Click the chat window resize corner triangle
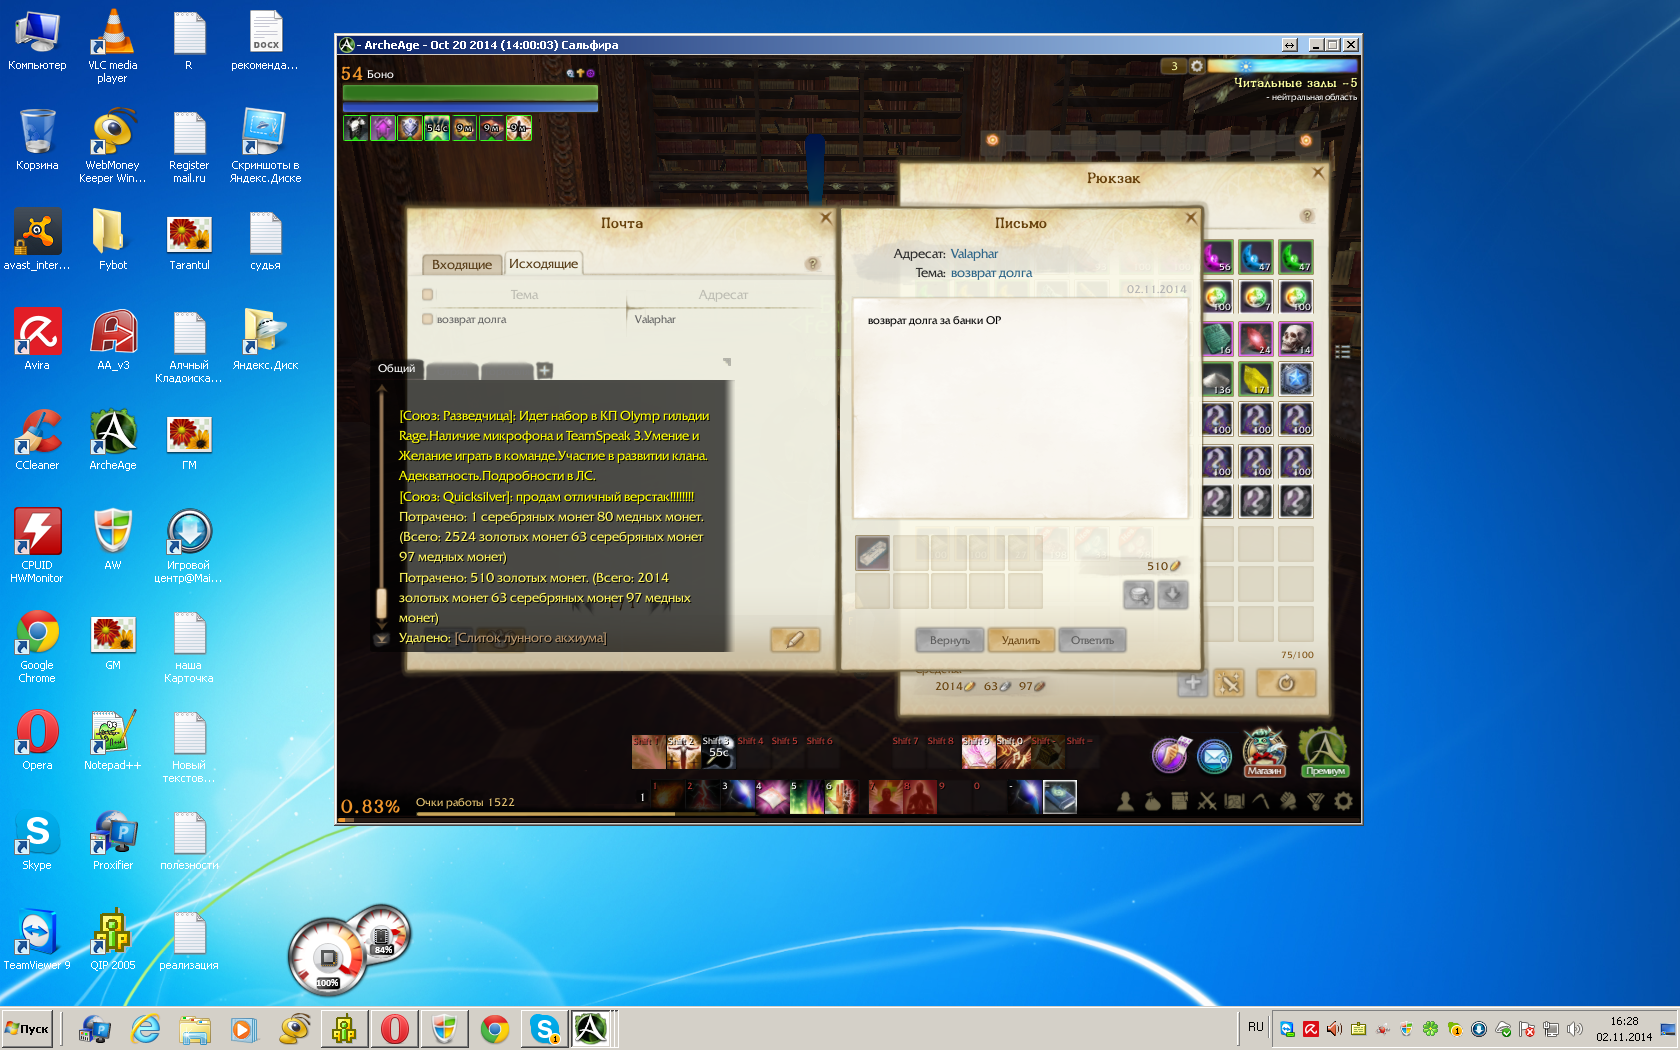 [x=727, y=362]
